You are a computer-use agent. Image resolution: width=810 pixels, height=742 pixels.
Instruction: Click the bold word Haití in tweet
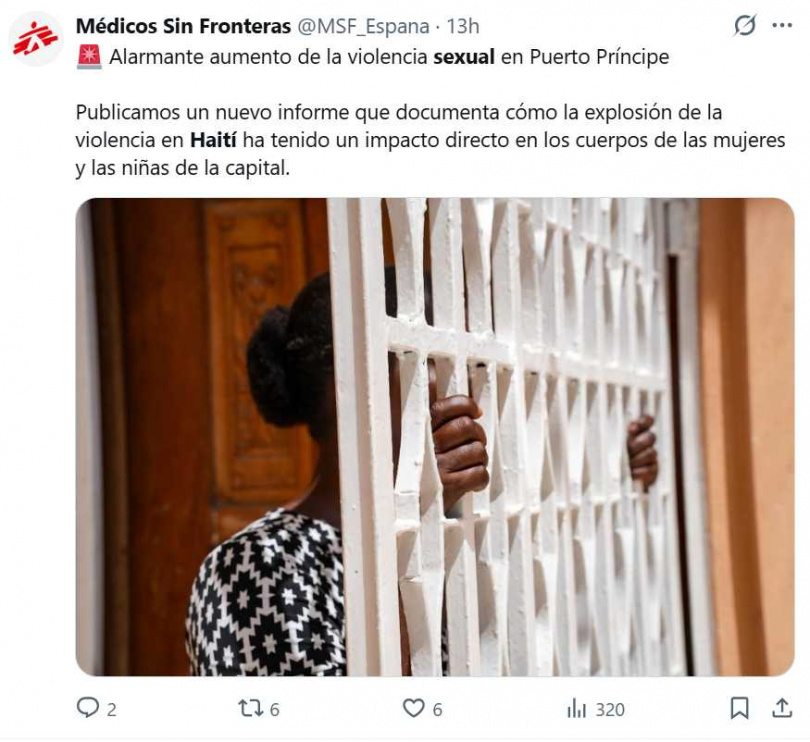point(213,140)
